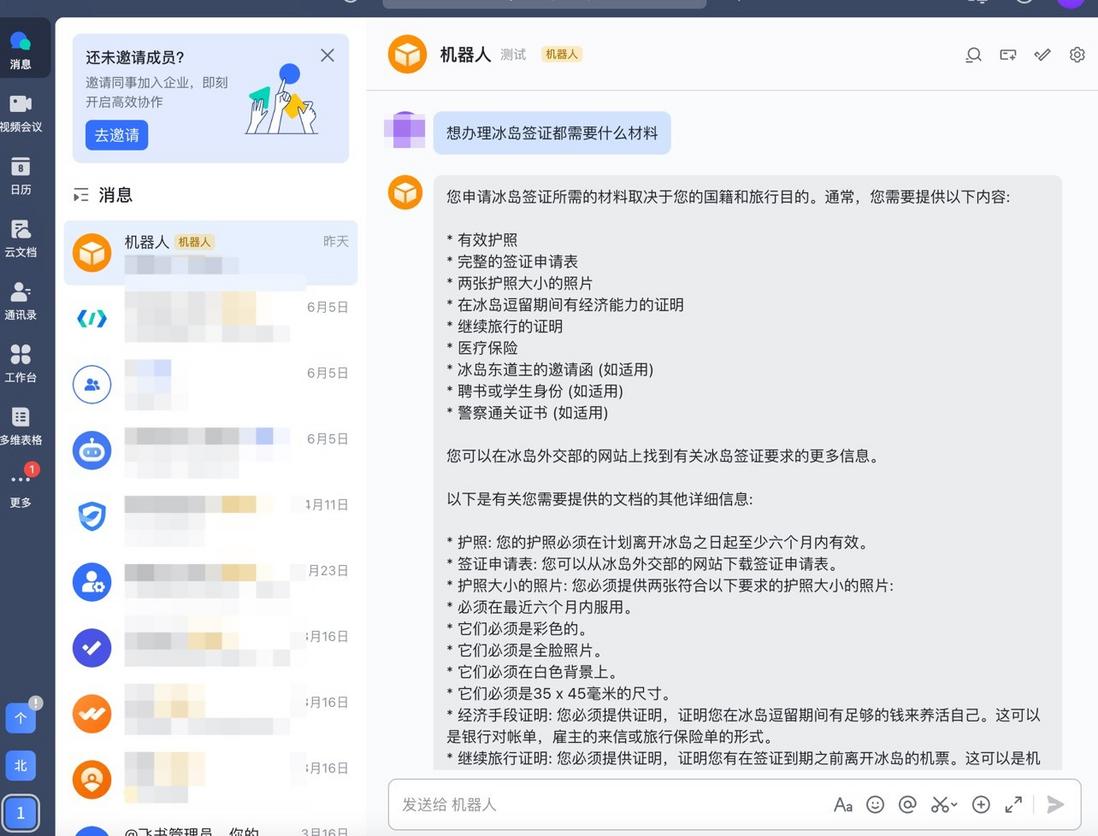Open the 机器人 conversation in message list
The height and width of the screenshot is (836, 1098).
(x=211, y=253)
